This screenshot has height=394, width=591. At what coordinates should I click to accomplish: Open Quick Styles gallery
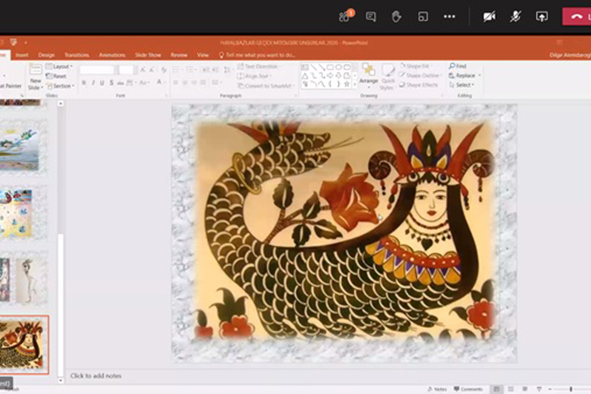(x=388, y=77)
